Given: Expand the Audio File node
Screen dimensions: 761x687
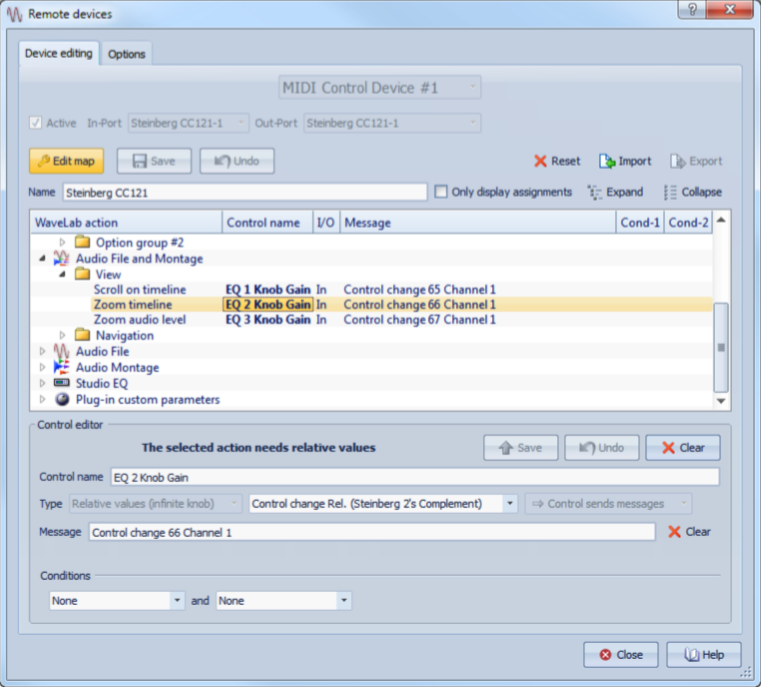Looking at the screenshot, I should (x=42, y=351).
